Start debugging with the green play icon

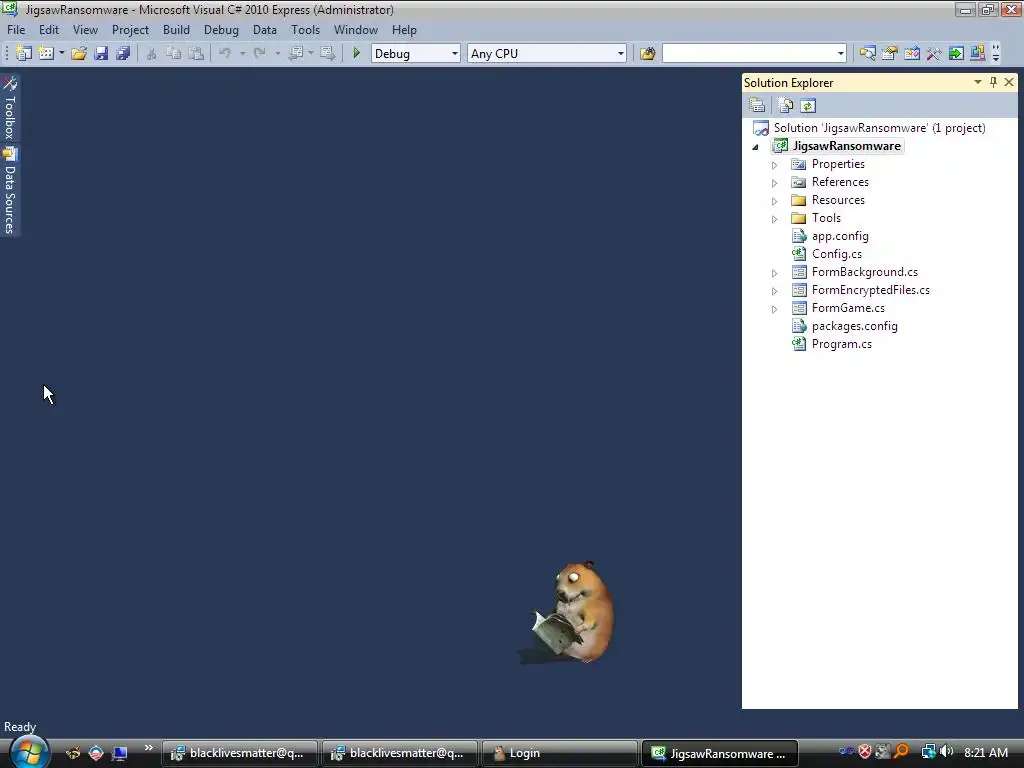357,54
